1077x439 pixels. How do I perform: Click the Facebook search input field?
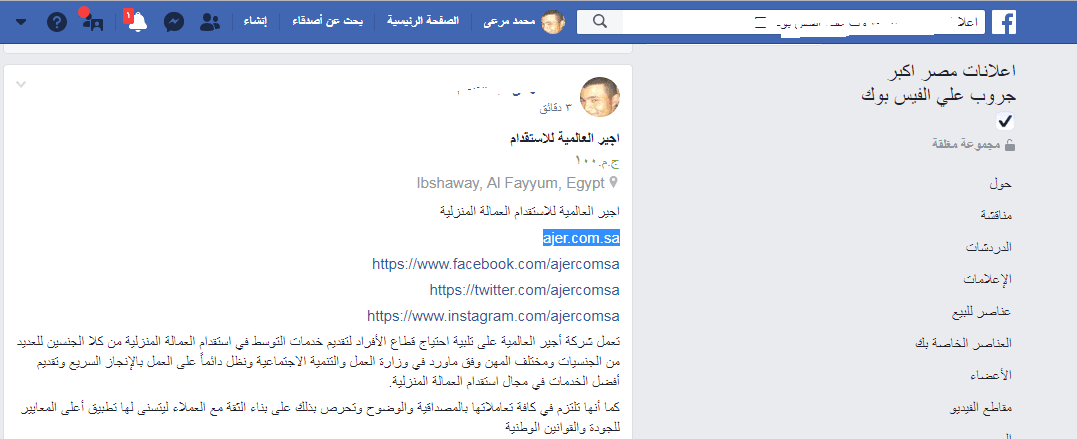(804, 22)
